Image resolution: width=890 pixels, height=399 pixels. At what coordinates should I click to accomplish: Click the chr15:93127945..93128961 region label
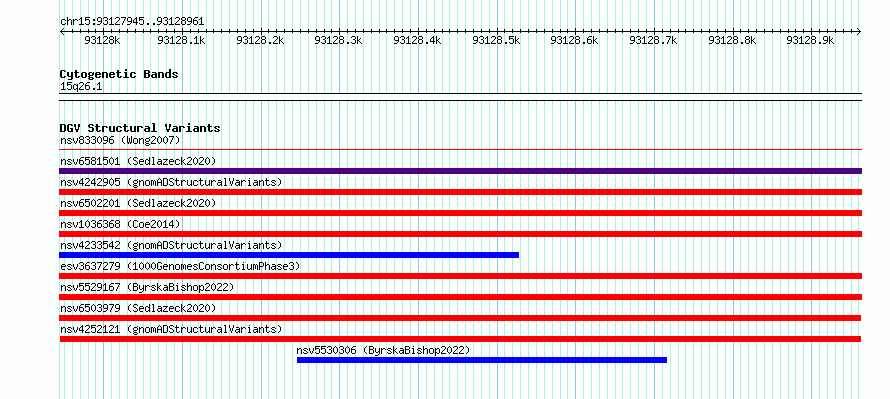(x=132, y=22)
